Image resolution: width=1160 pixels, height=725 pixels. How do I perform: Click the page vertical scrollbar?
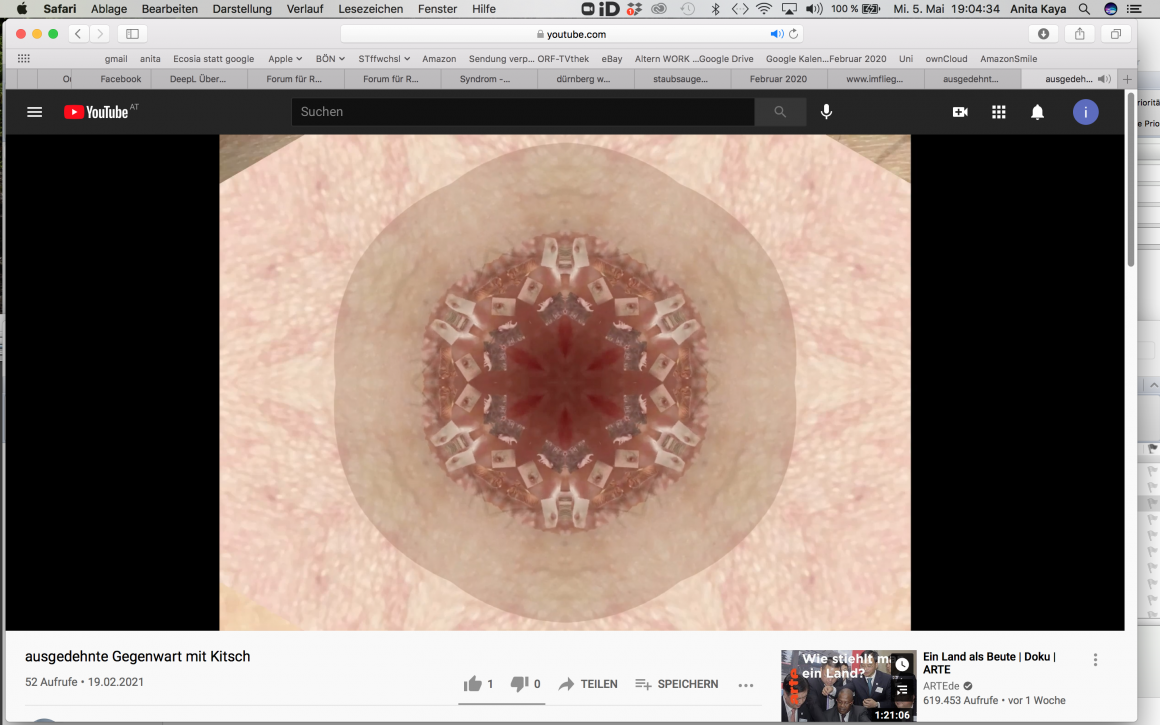pos(1131,180)
